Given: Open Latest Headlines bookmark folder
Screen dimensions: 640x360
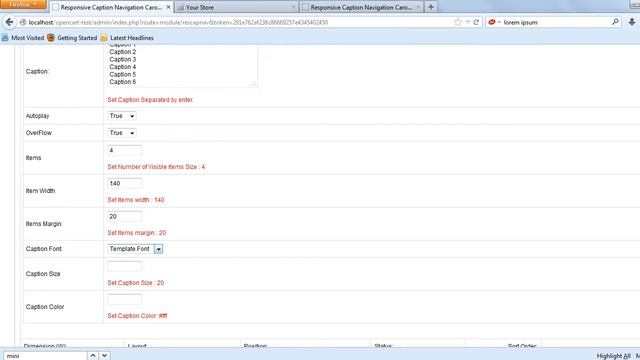Looking at the screenshot, I should [x=127, y=38].
